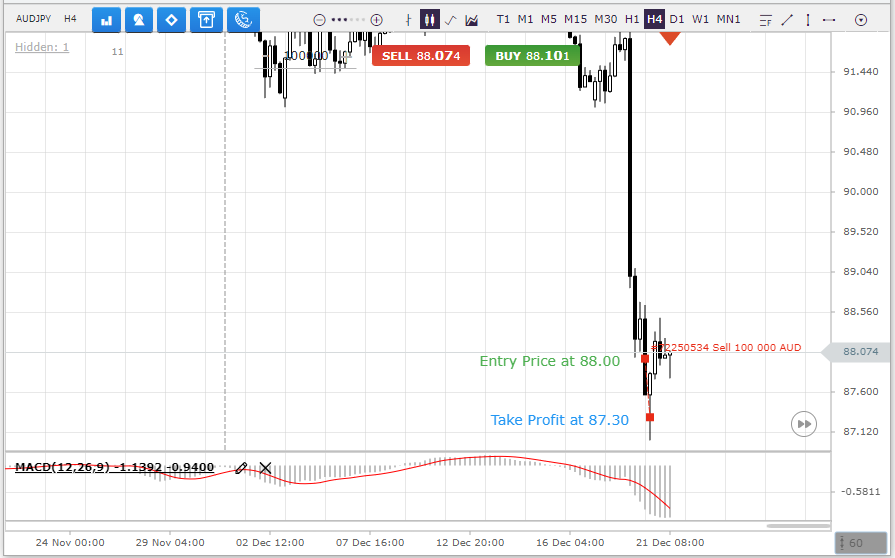This screenshot has height=558, width=895.
Task: Select M15 timeframe
Action: click(575, 19)
